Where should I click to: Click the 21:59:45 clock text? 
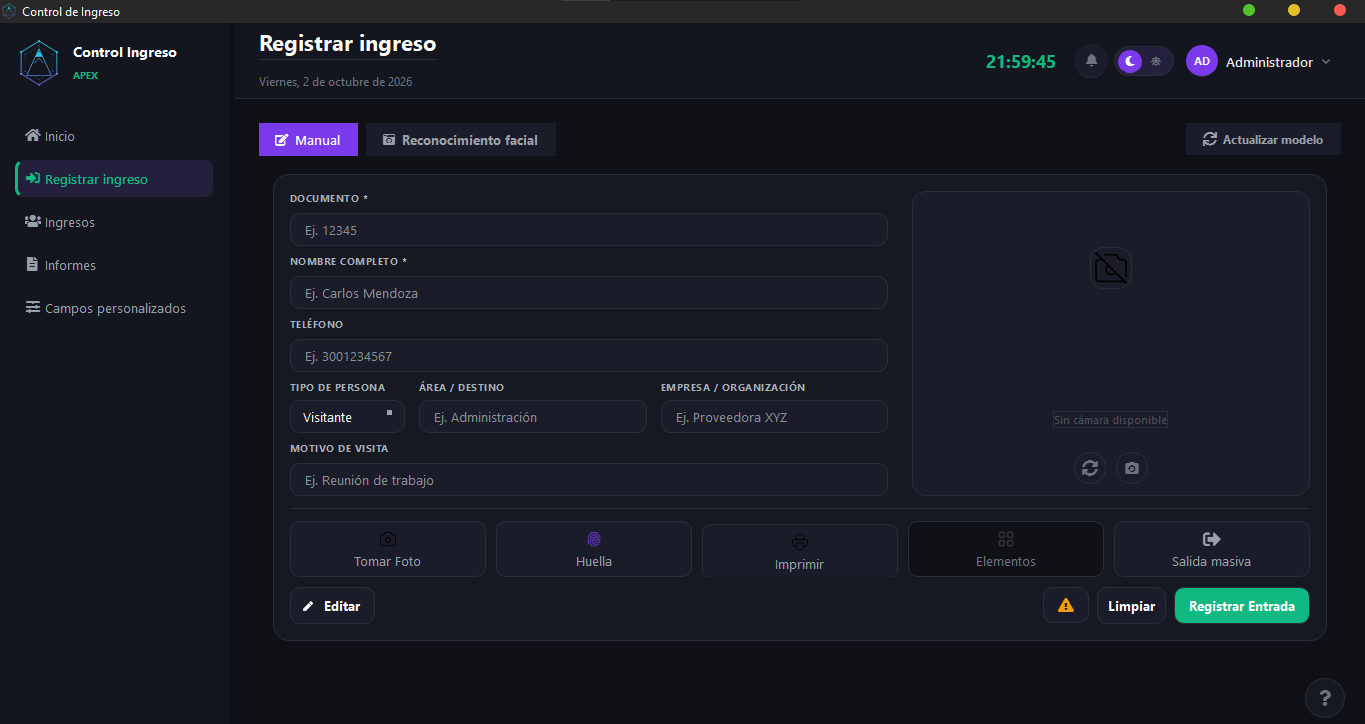1021,62
